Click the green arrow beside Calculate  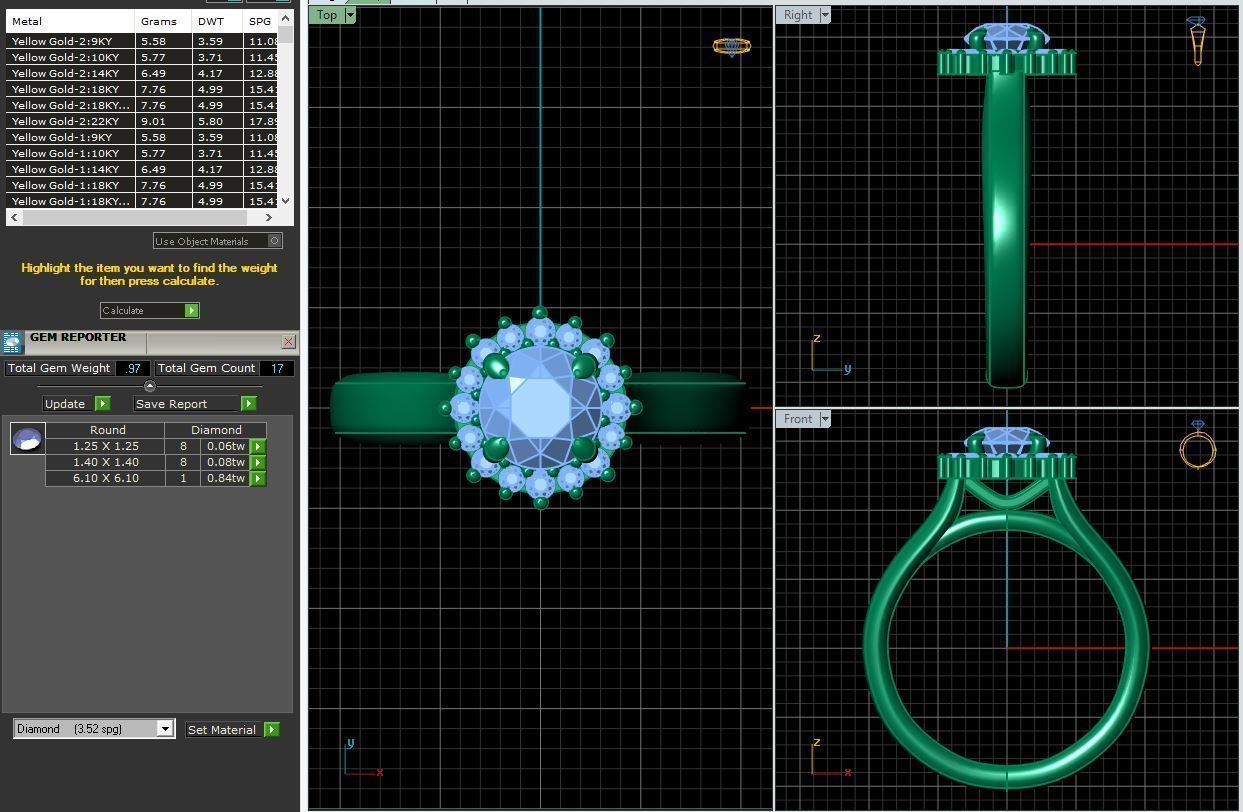coord(191,310)
